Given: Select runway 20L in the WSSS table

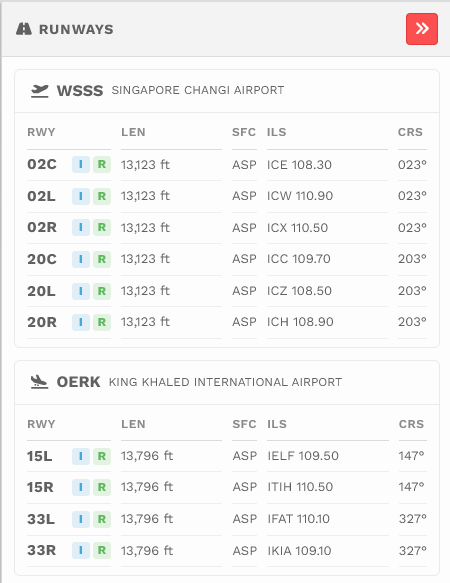Looking at the screenshot, I should tap(227, 291).
